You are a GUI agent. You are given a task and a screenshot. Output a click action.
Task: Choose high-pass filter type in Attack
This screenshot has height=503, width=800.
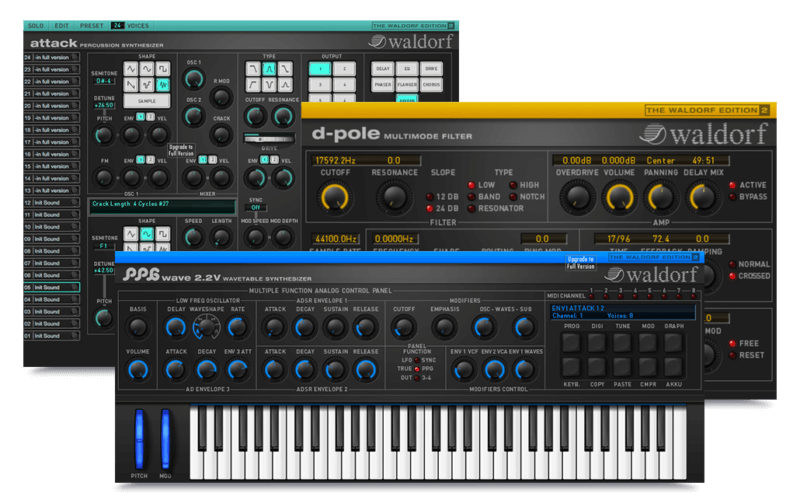tap(253, 84)
